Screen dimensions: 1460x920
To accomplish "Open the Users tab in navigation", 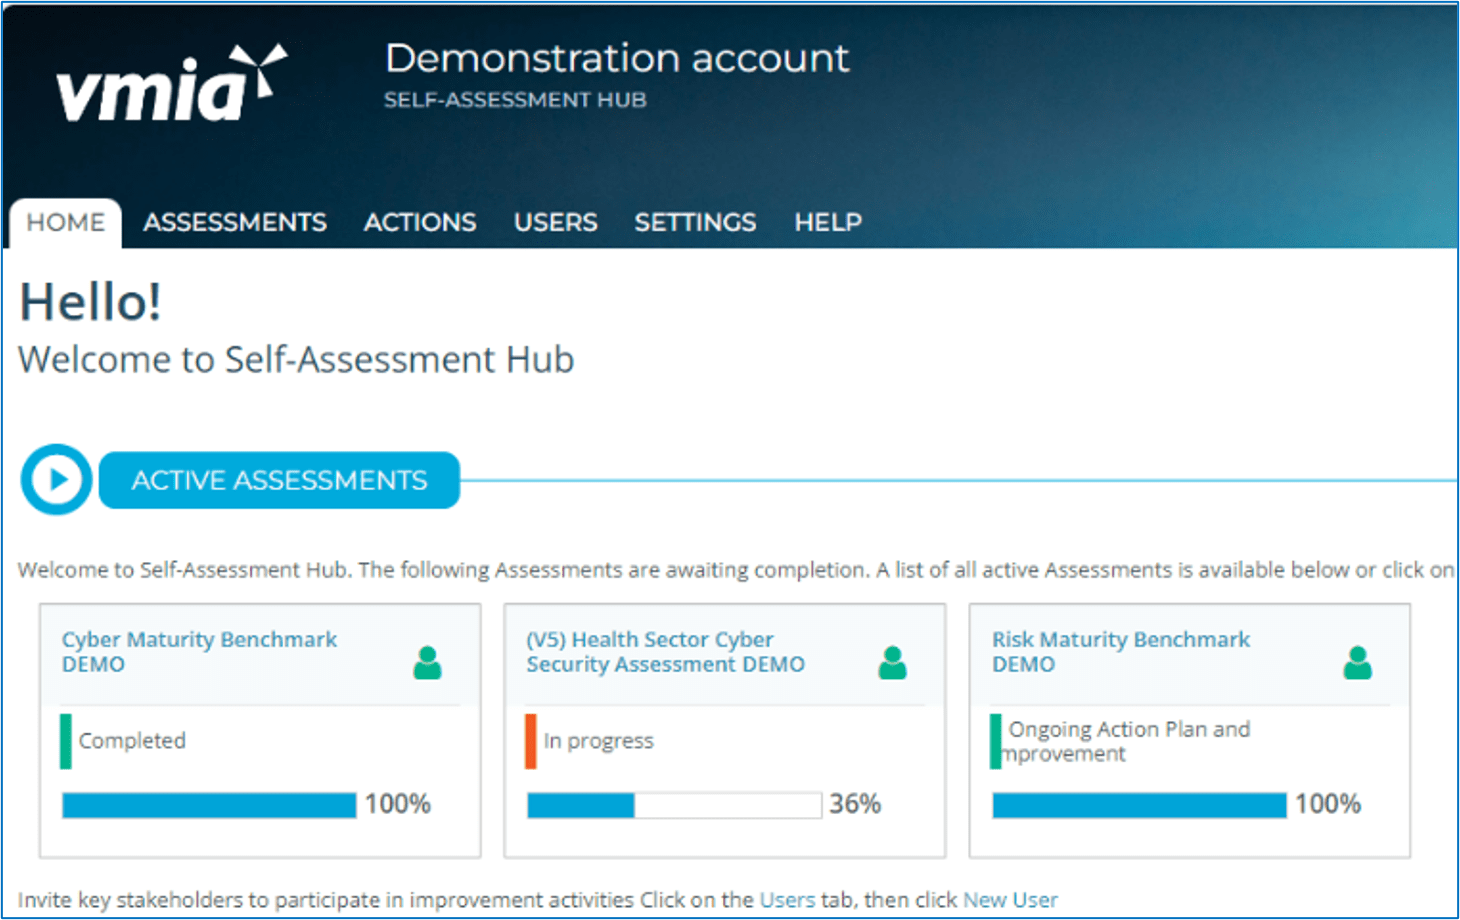I will (556, 222).
